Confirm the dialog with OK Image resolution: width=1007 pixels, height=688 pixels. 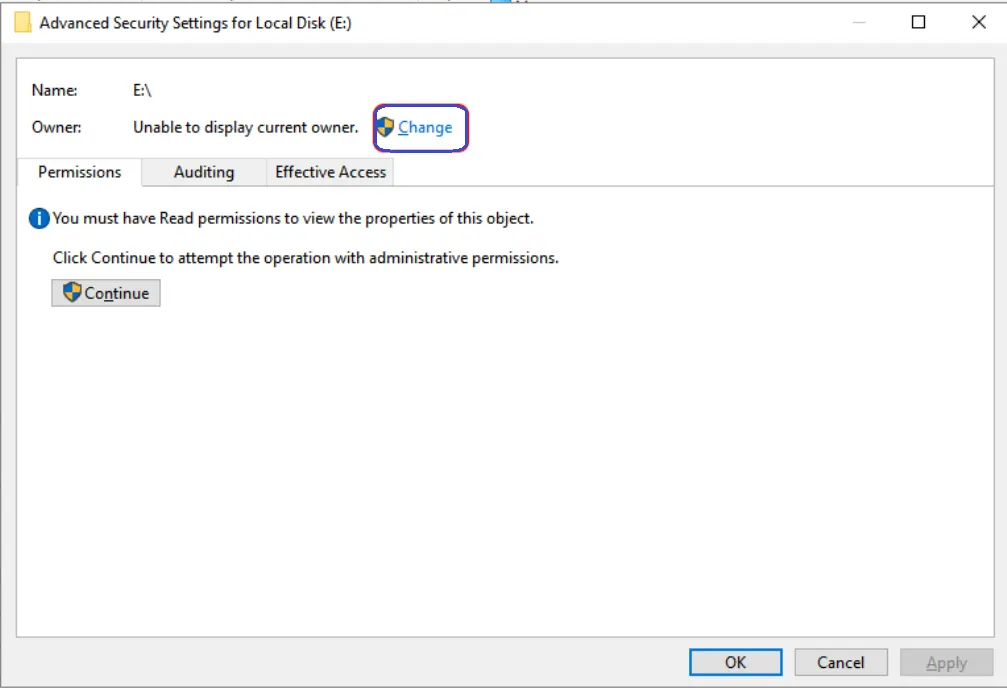pyautogui.click(x=735, y=662)
